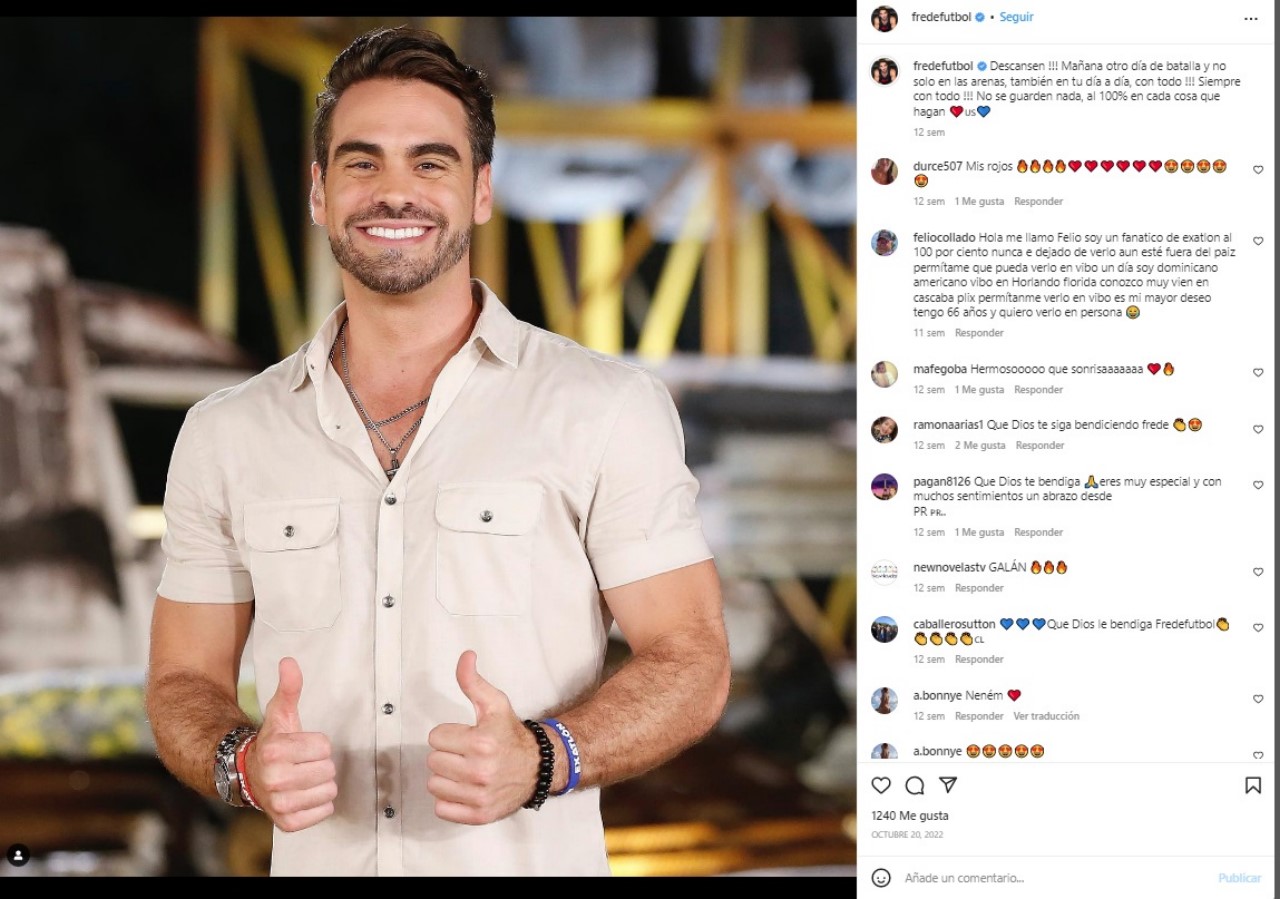The width and height of the screenshot is (1280, 899).
Task: Share post with paper plane icon
Action: [x=948, y=785]
